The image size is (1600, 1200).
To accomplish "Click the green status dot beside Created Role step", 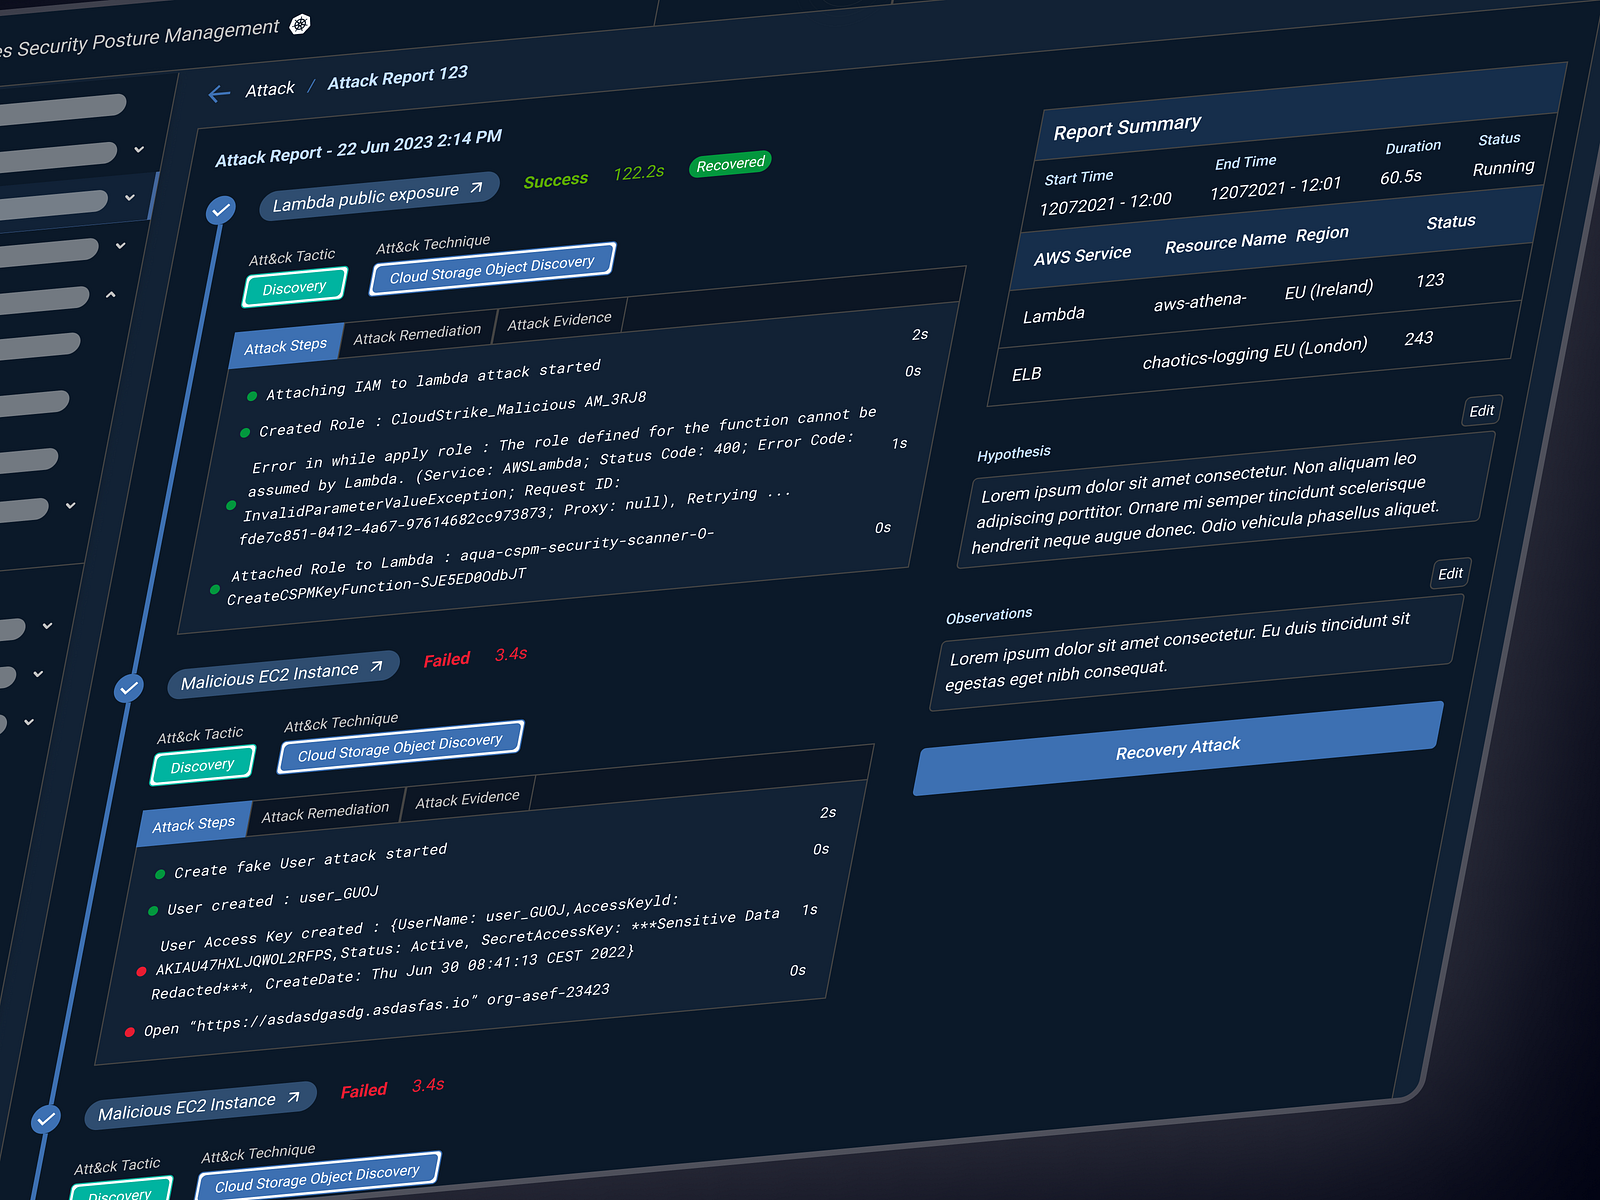I will (245, 432).
